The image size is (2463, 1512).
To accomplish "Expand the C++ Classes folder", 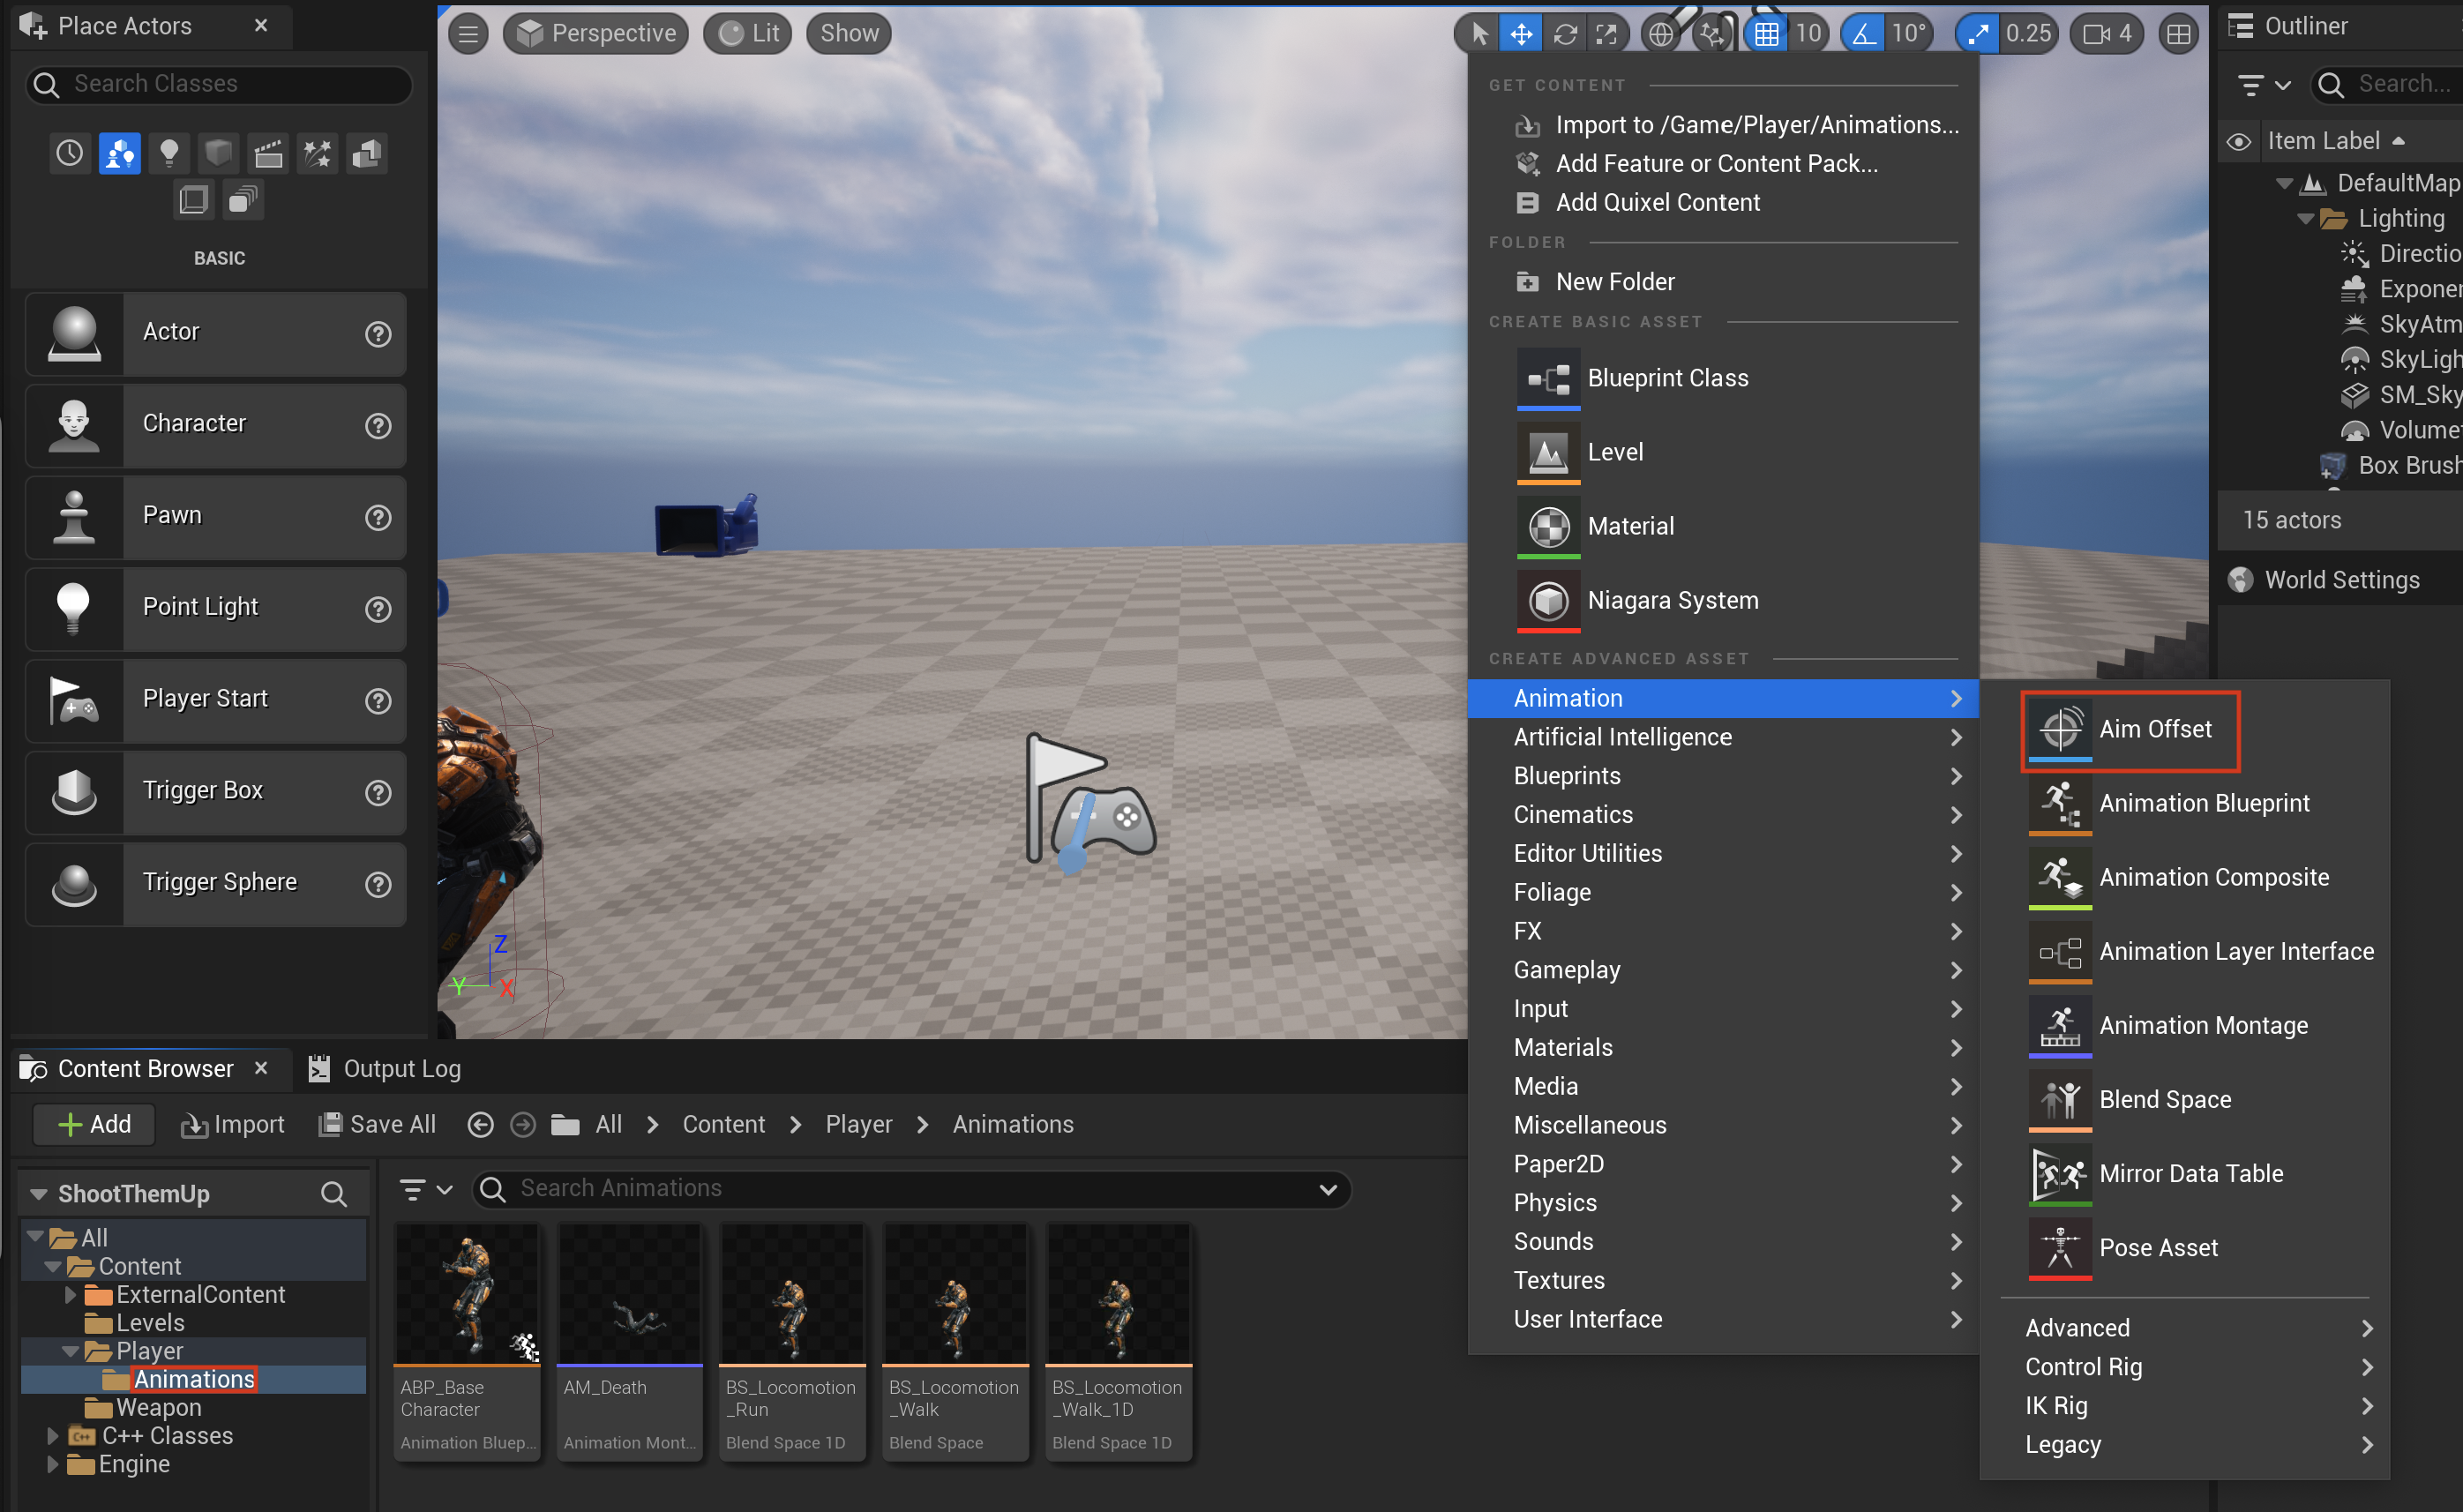I will (x=52, y=1436).
